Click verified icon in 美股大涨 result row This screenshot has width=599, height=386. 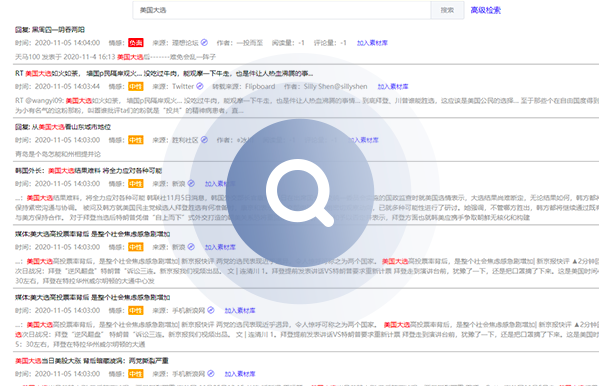(x=211, y=374)
